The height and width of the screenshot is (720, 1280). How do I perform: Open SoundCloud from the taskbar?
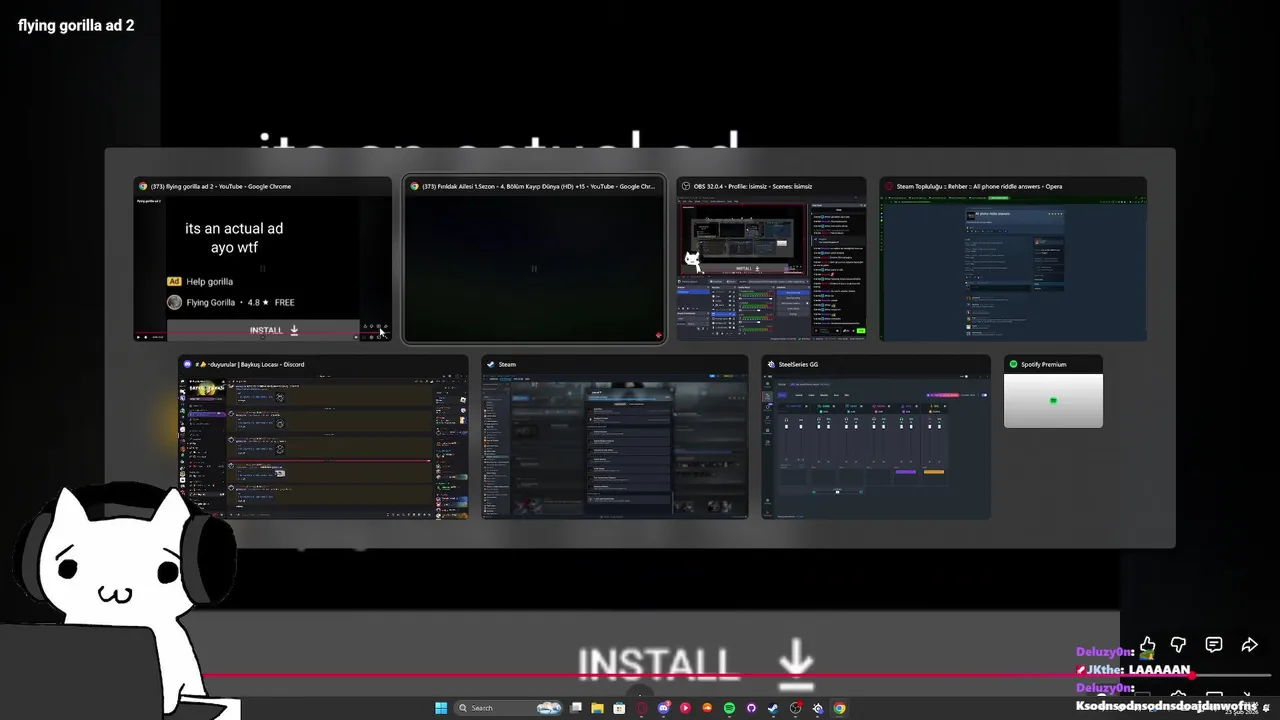707,708
